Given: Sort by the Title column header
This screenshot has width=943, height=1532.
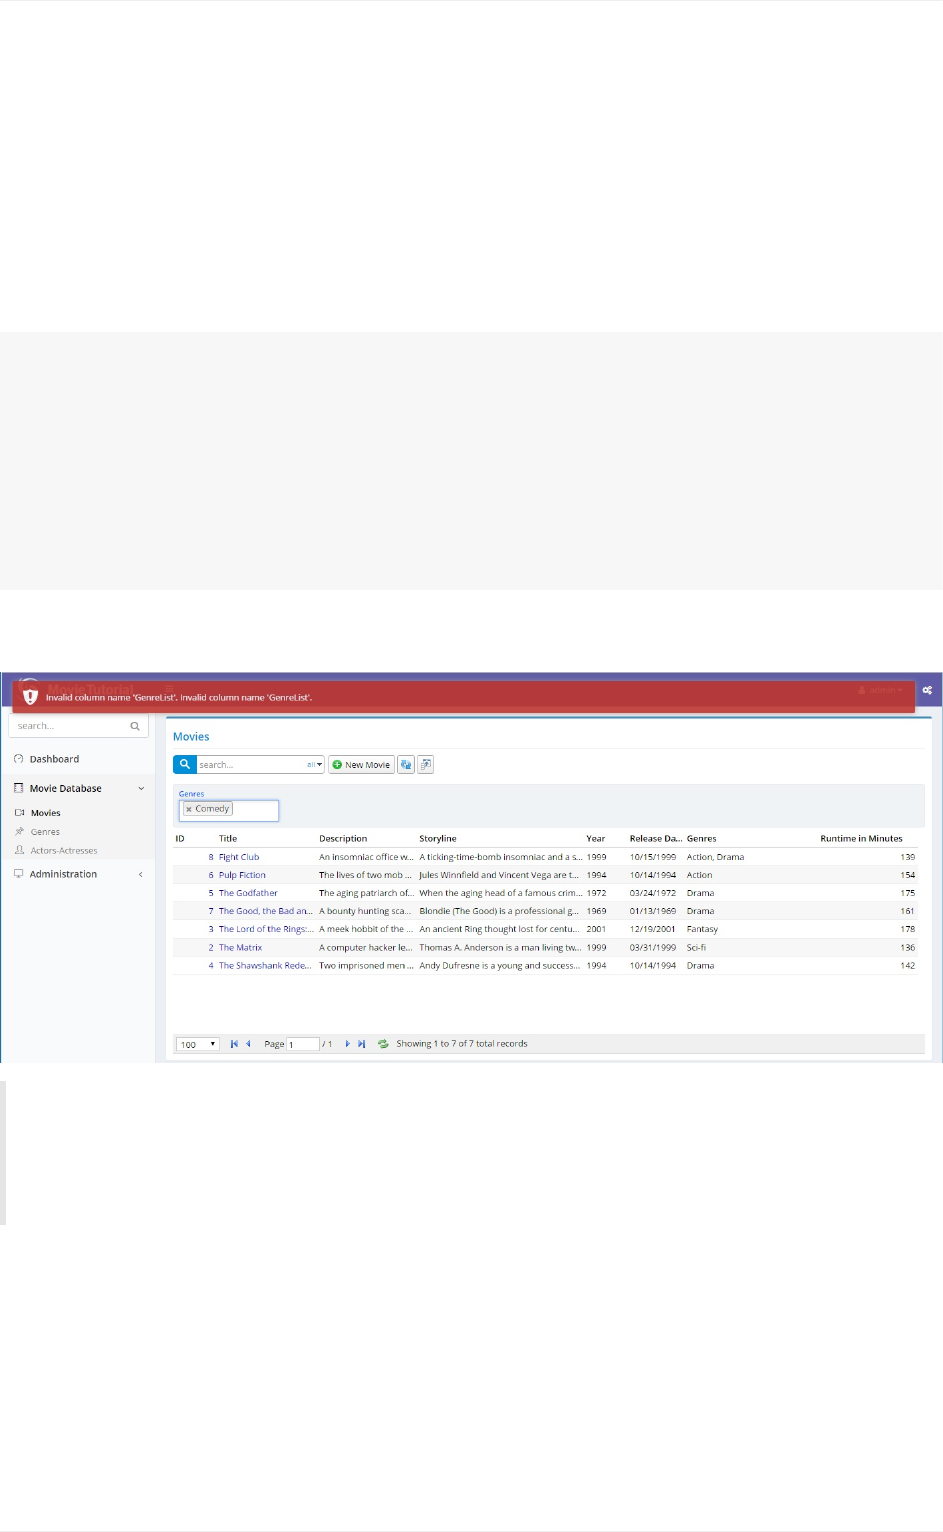Looking at the screenshot, I should click(x=228, y=839).
